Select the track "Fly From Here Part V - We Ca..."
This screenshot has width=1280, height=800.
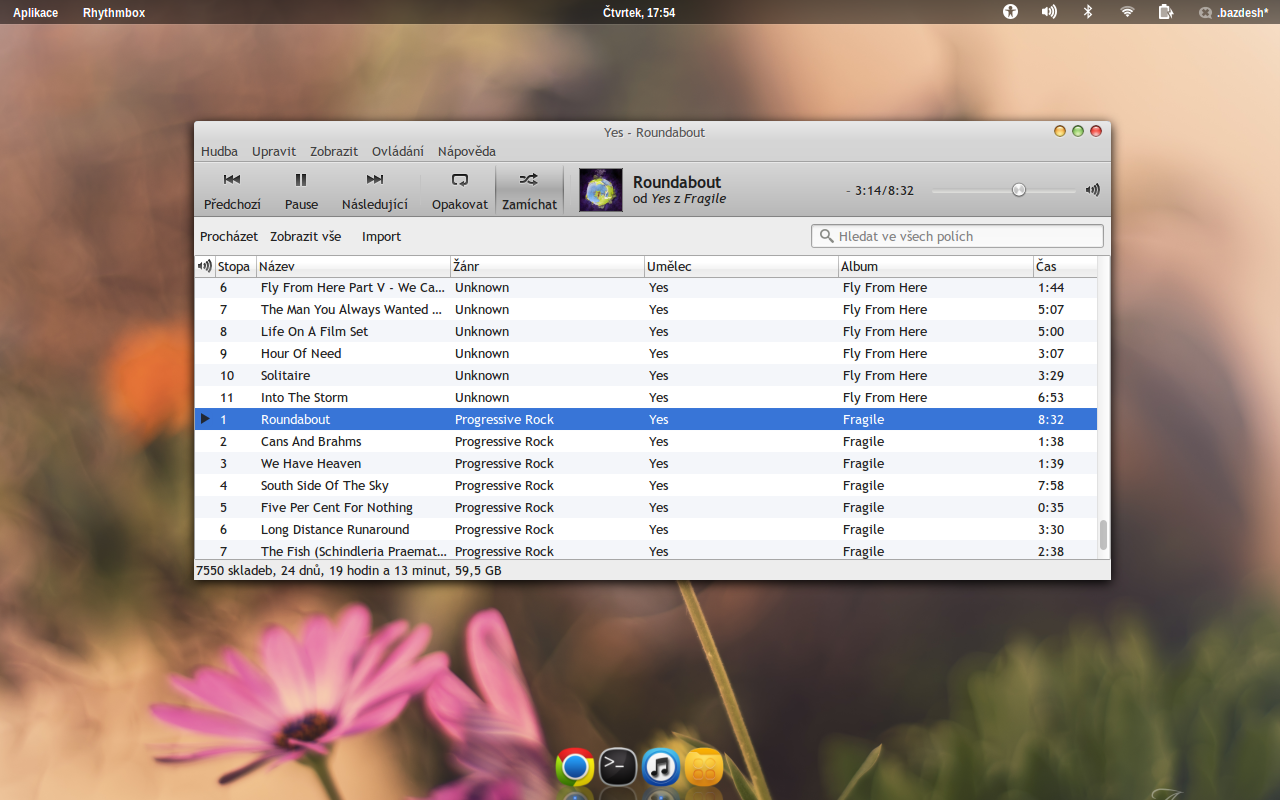point(646,288)
